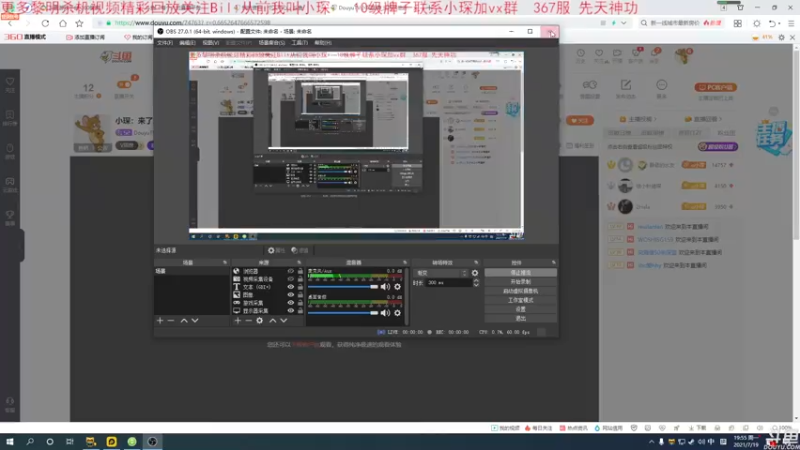The width and height of the screenshot is (800, 450).
Task: Click the browser address bar
Action: (347, 23)
